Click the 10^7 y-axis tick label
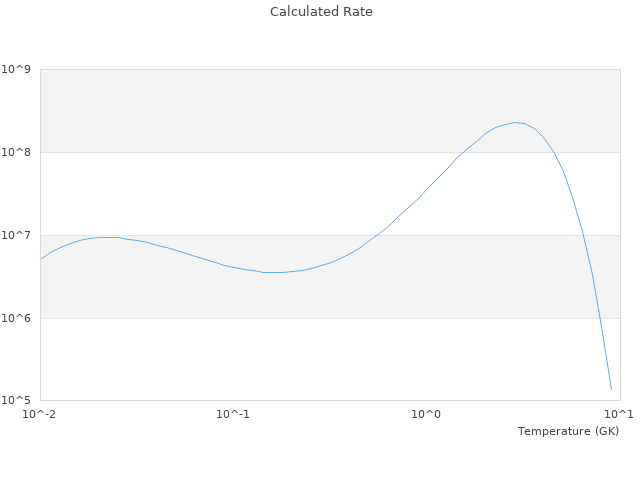640x480 pixels. click(16, 235)
